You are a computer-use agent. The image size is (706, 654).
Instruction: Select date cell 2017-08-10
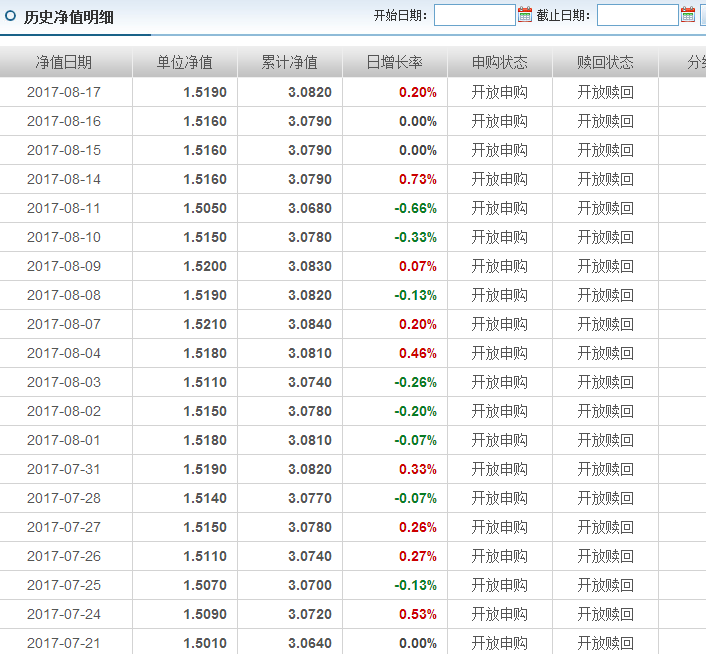coord(64,237)
